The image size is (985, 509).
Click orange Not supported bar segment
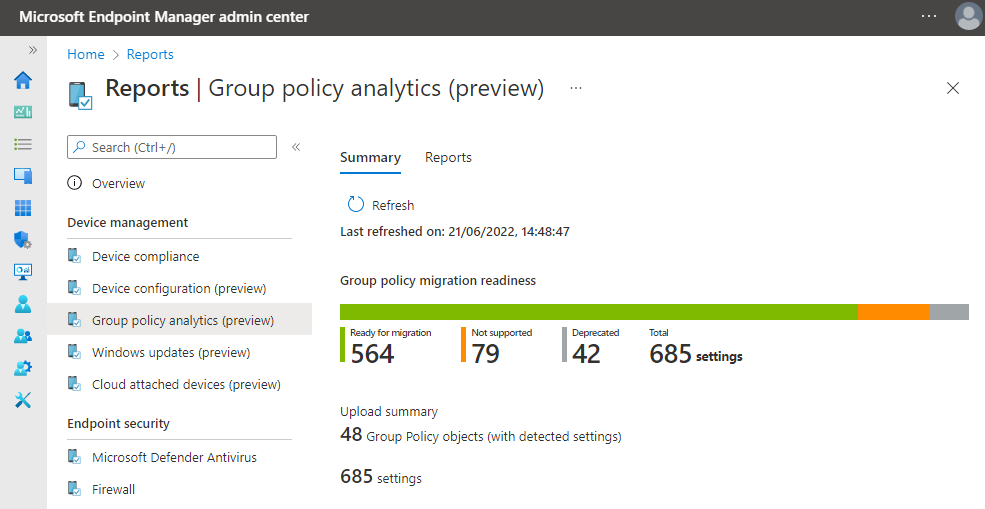coord(894,312)
